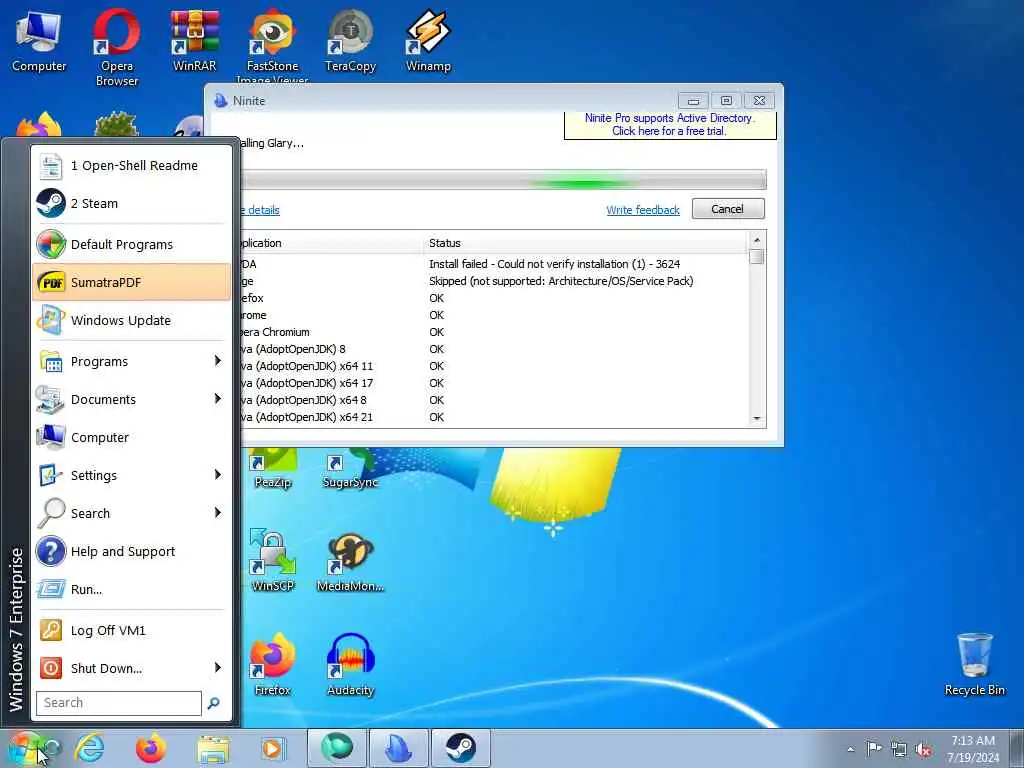
Task: Click the Ninite list scrollbar thumb
Action: 757,257
